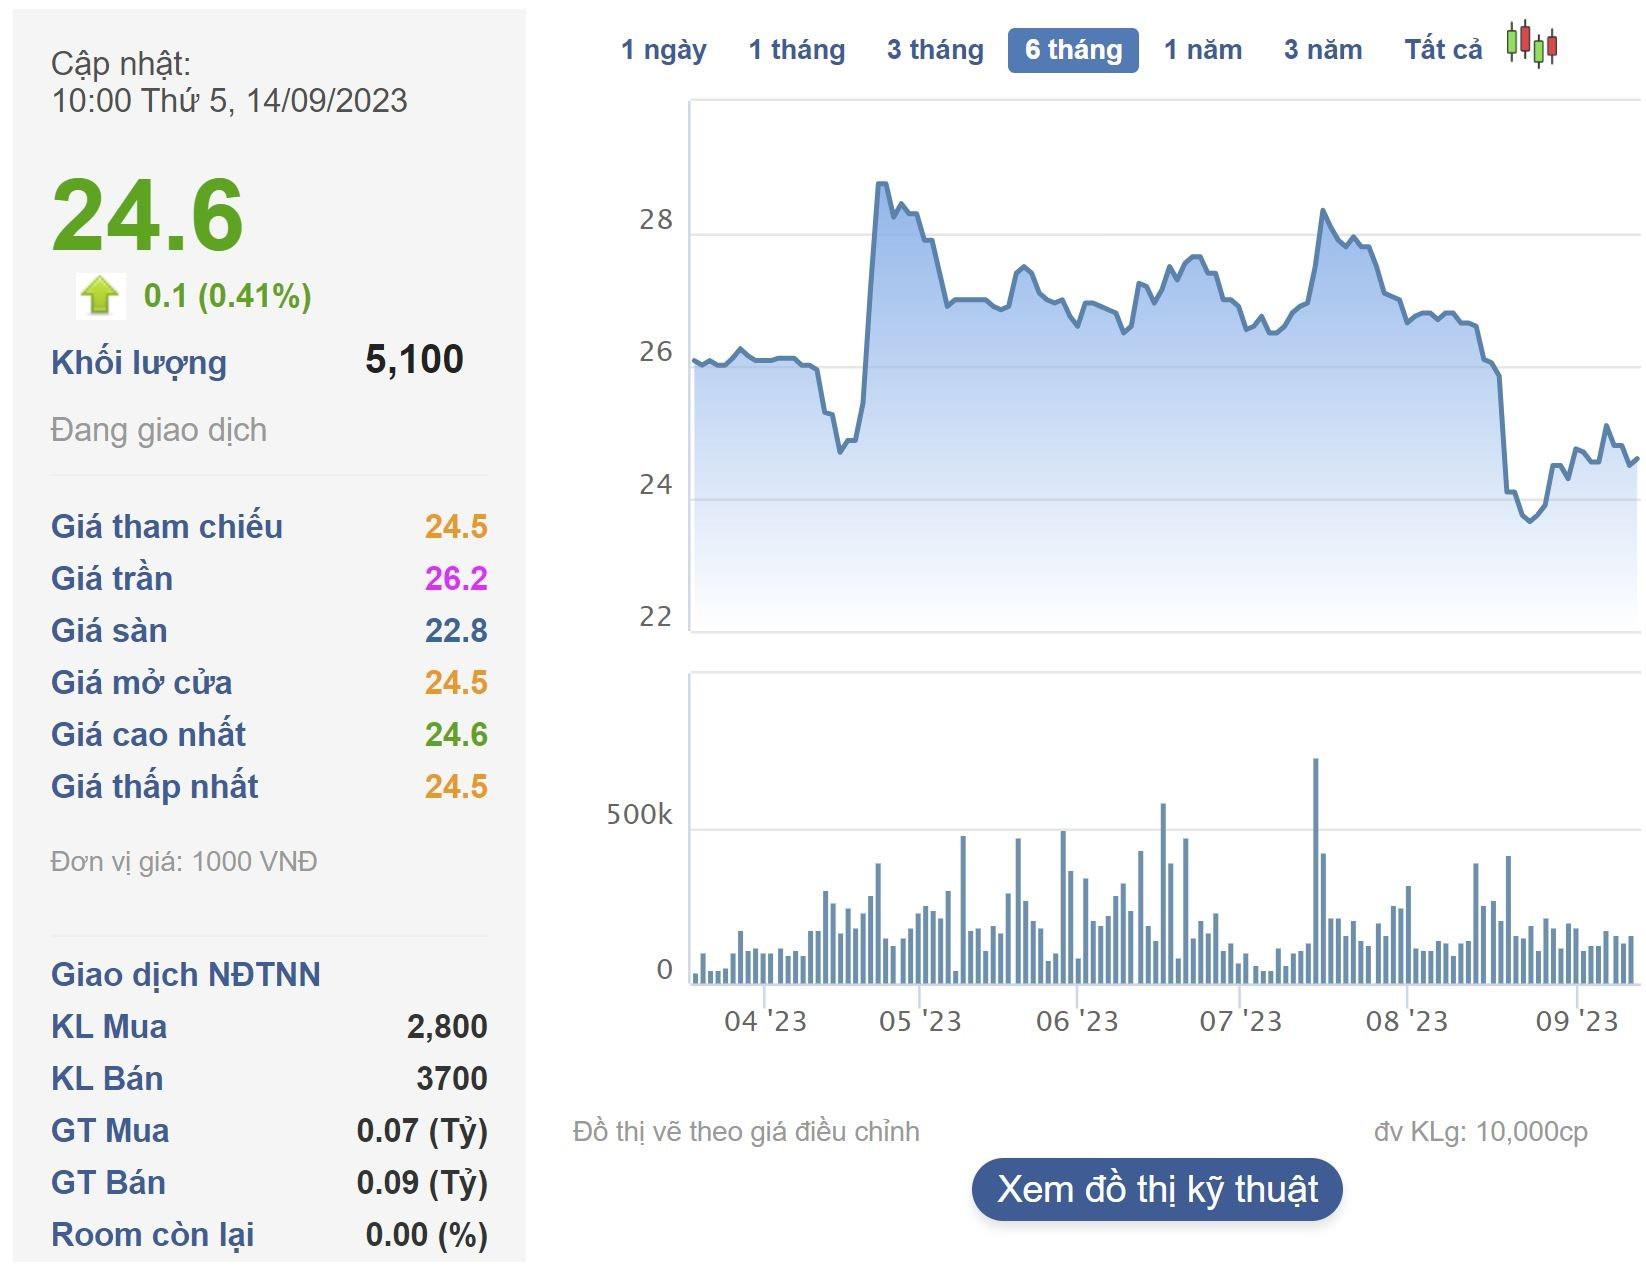Image resolution: width=1646 pixels, height=1280 pixels.
Task: Click the 'Giá thấp nhất' label
Action: pos(155,786)
